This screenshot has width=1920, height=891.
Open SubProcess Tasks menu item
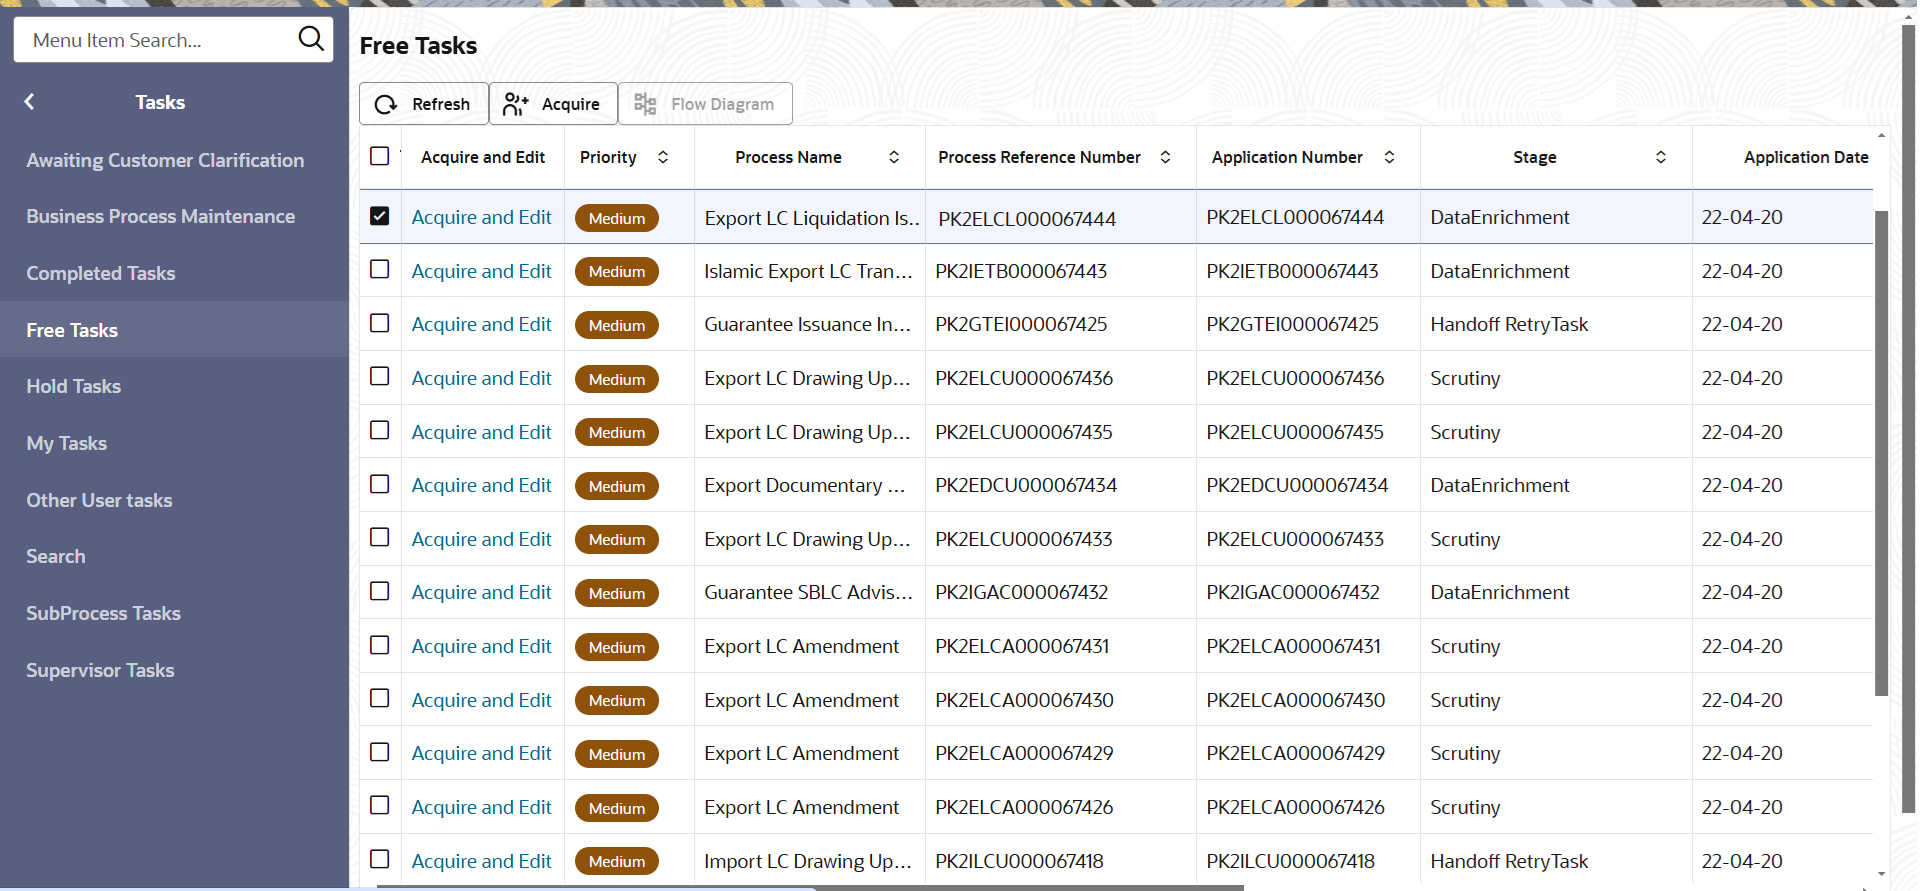(174, 613)
